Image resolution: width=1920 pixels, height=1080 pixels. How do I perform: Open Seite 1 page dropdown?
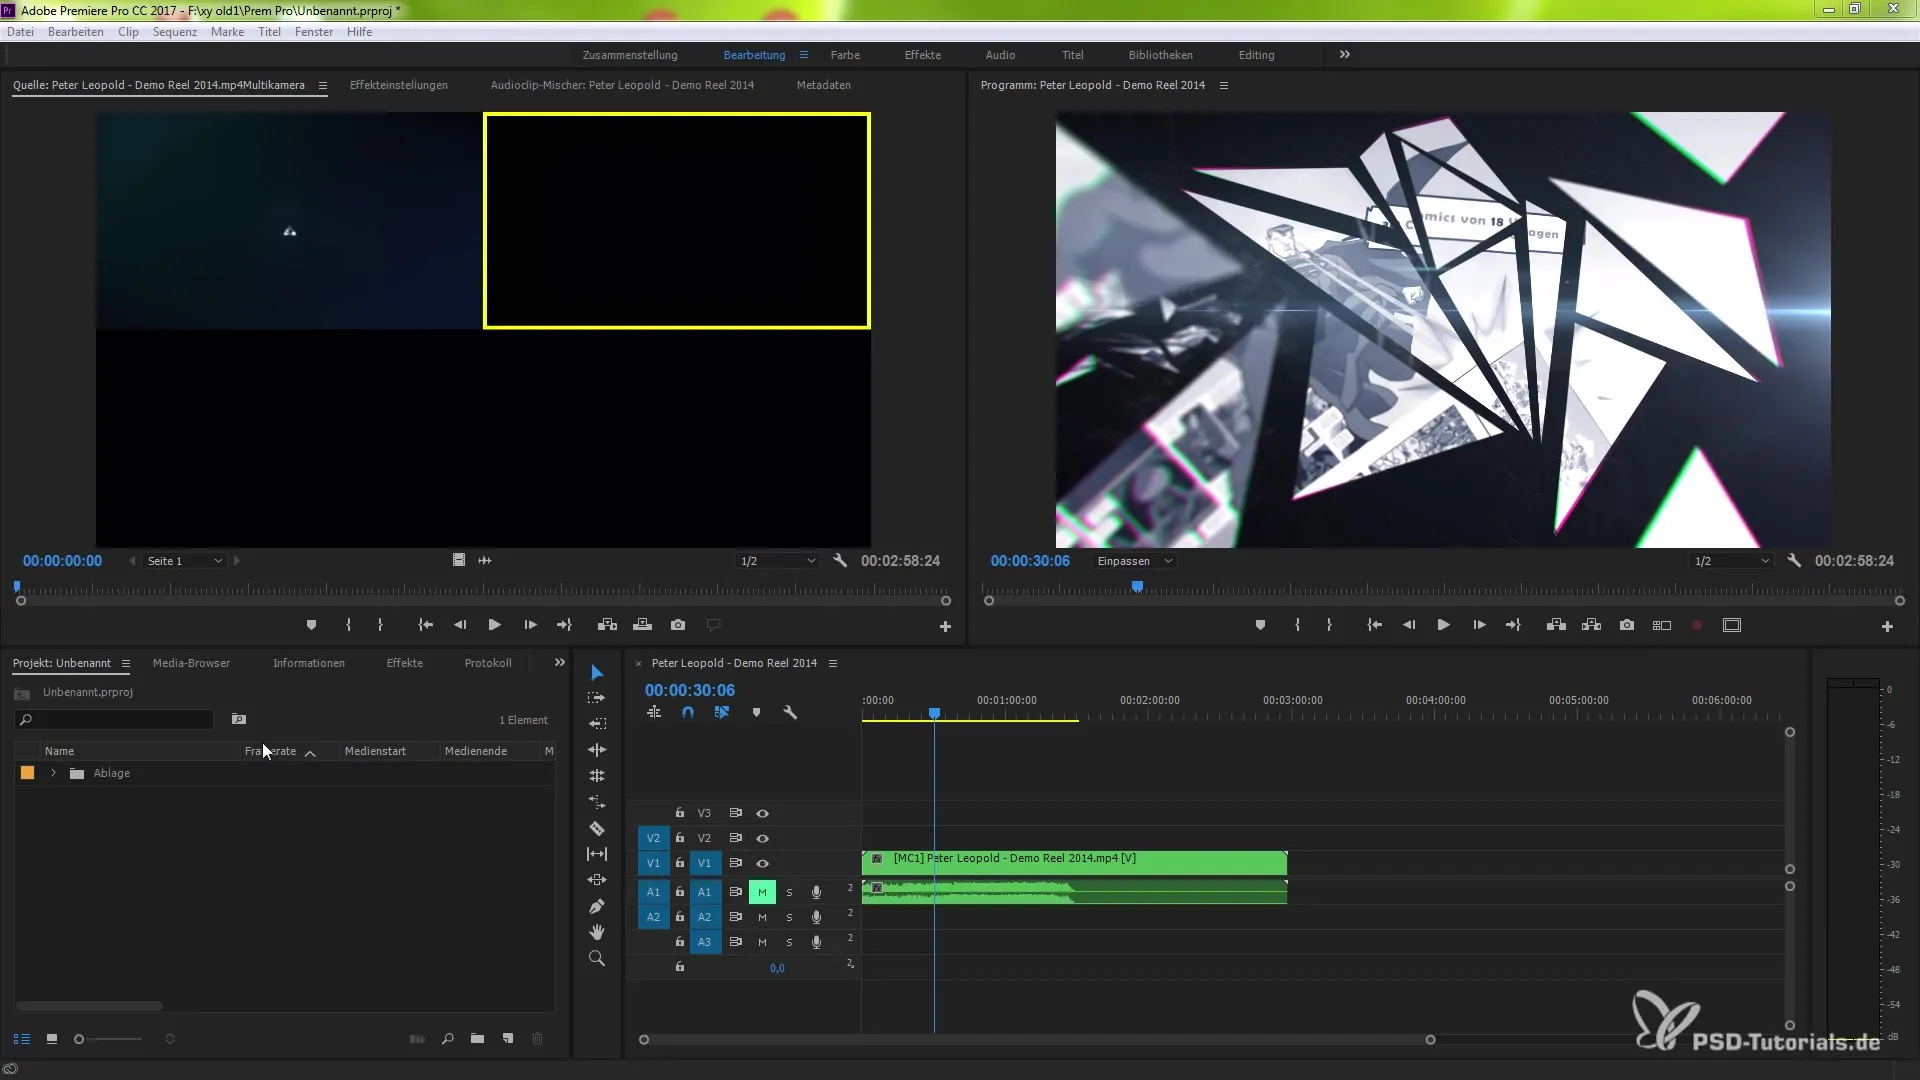(x=184, y=561)
